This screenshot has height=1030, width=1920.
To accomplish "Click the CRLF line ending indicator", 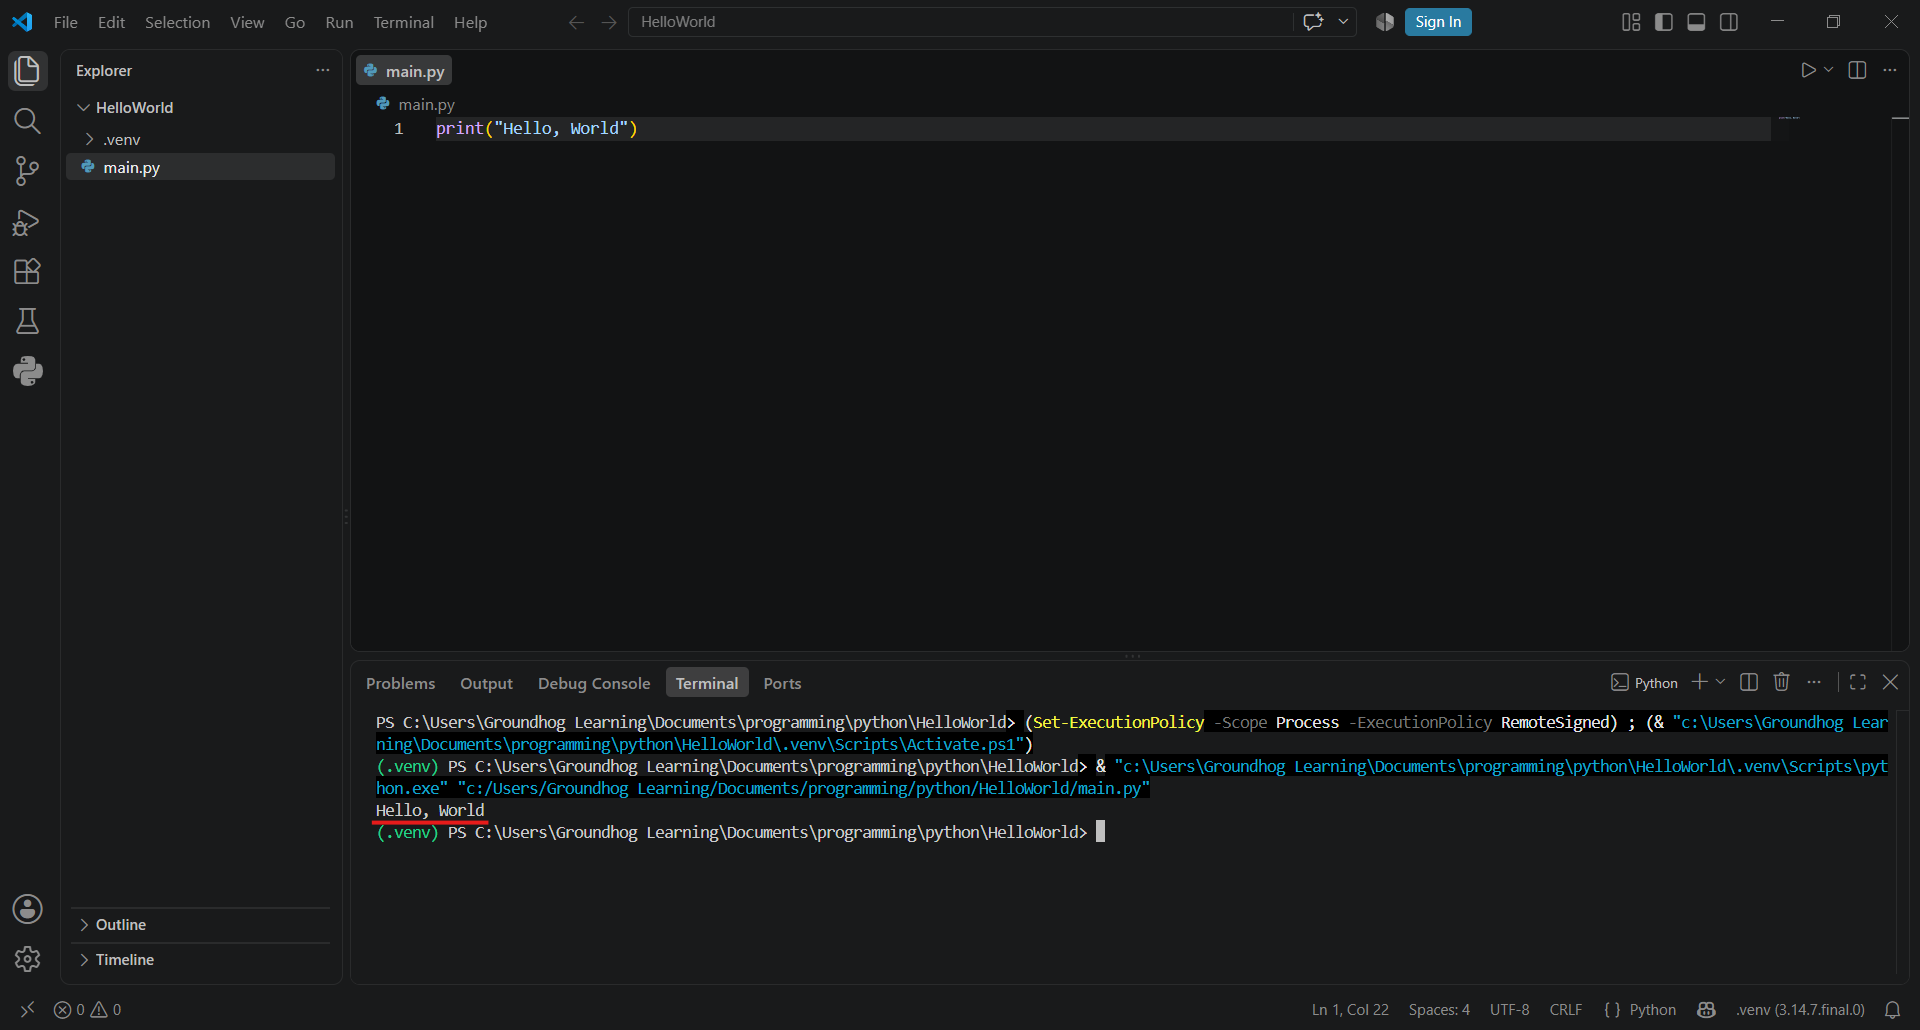I will (x=1566, y=1010).
